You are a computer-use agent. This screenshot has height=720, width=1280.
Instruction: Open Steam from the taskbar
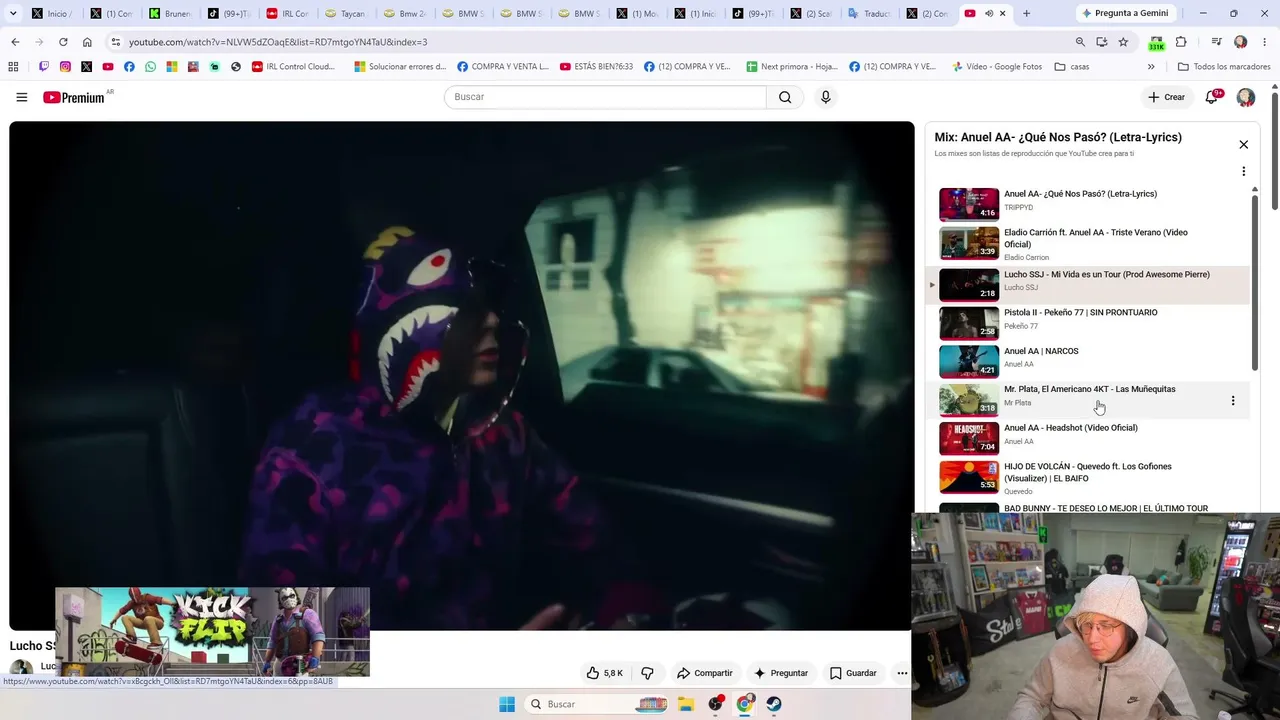tap(774, 704)
